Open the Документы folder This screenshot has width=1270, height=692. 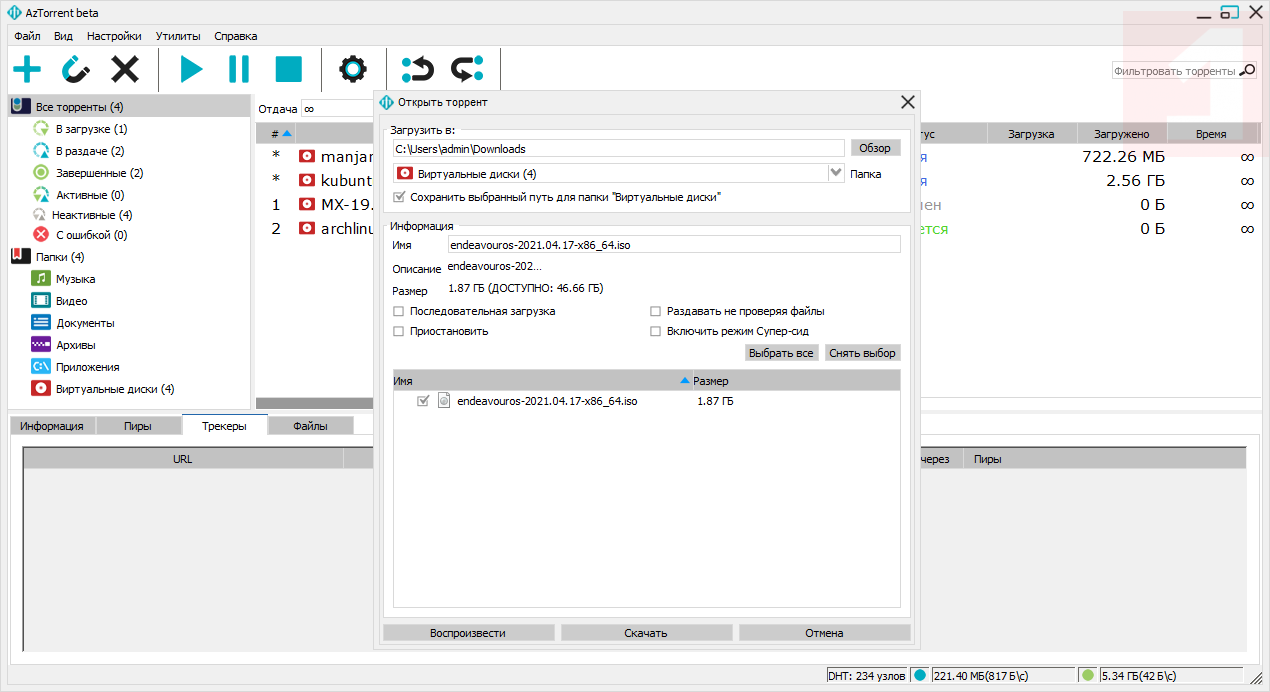coord(85,323)
